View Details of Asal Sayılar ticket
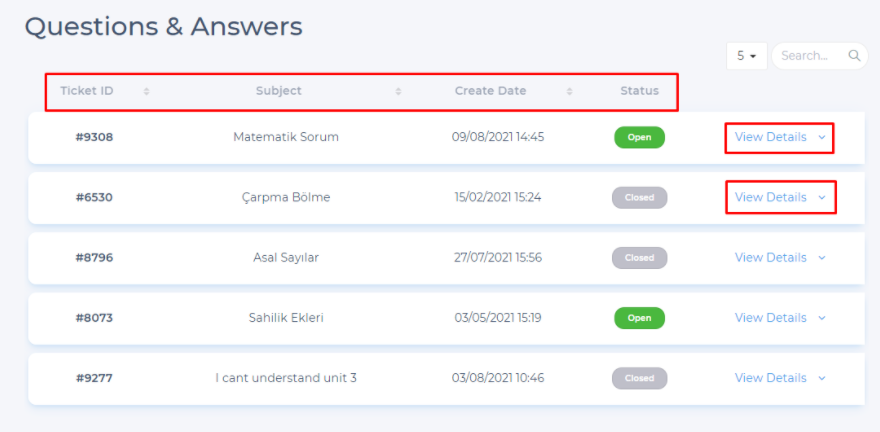This screenshot has height=432, width=880. [x=770, y=257]
